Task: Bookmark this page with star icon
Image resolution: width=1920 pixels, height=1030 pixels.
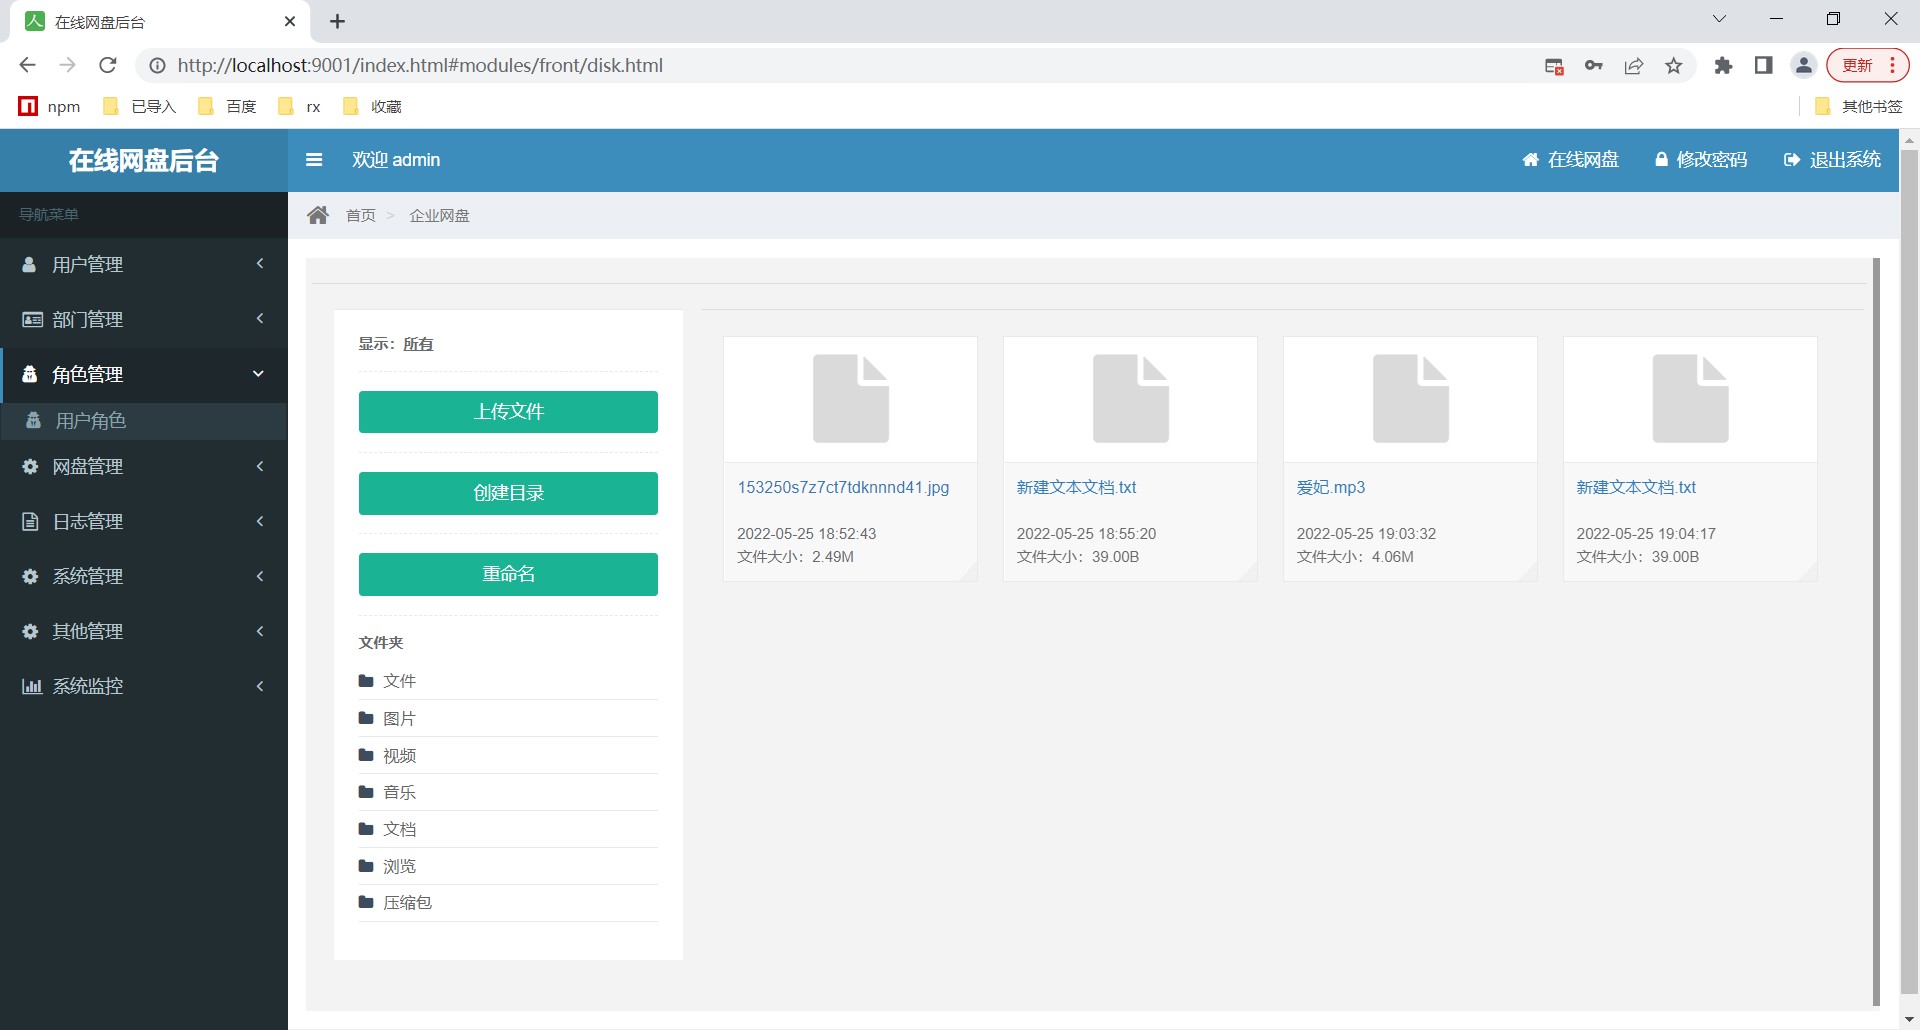Action: click(x=1674, y=66)
